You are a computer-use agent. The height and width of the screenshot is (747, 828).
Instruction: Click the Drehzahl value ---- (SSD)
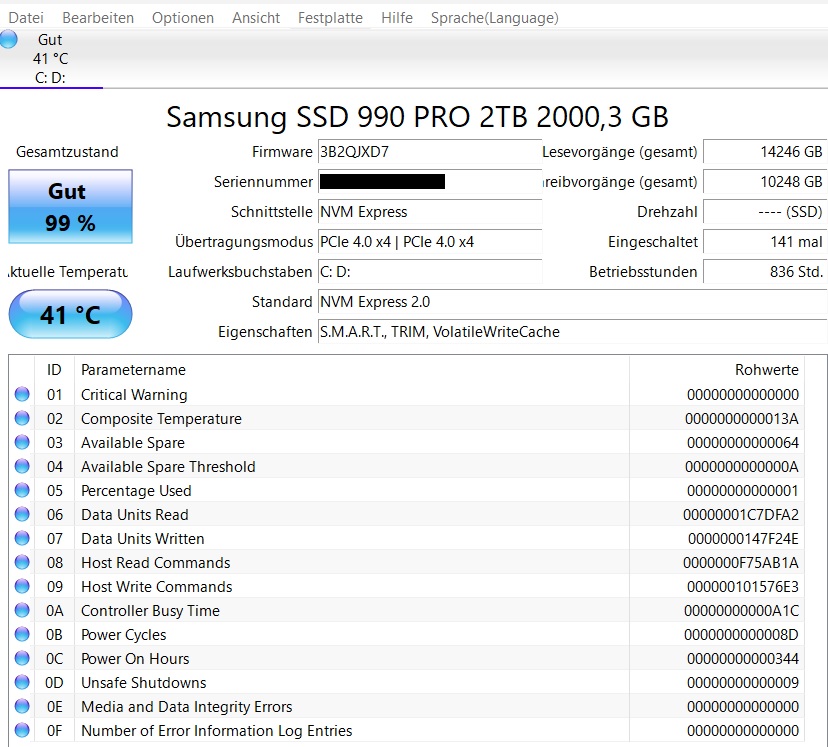tap(765, 212)
